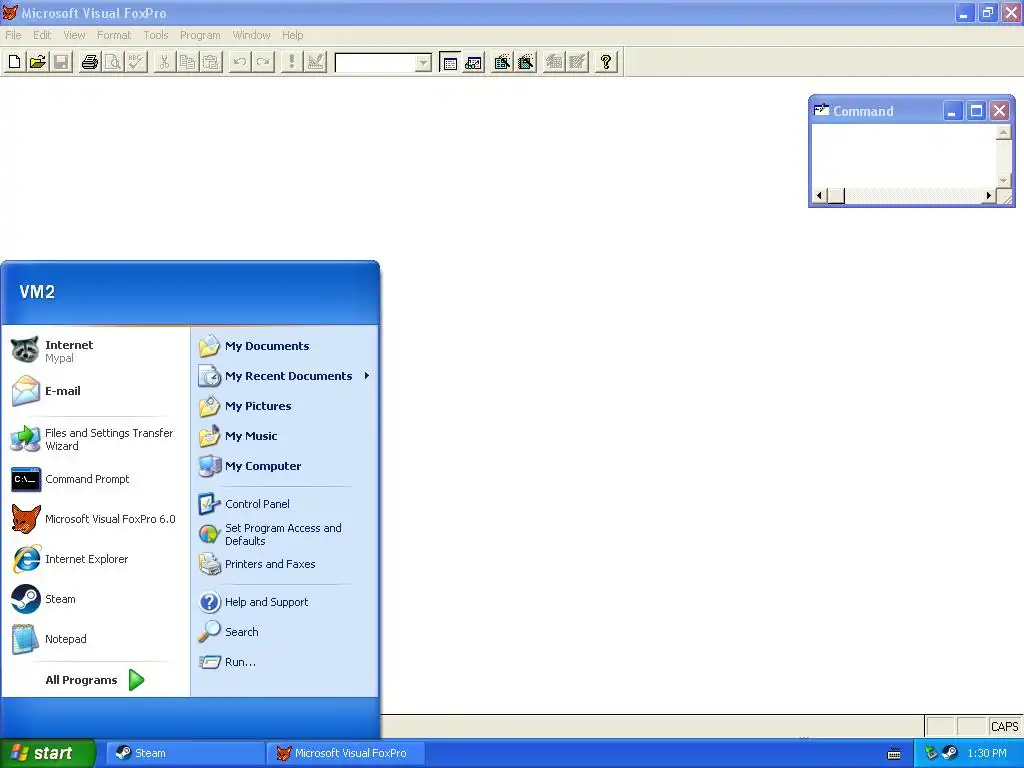Image resolution: width=1024 pixels, height=768 pixels.
Task: Open My Computer in the Start menu
Action: tap(285, 466)
